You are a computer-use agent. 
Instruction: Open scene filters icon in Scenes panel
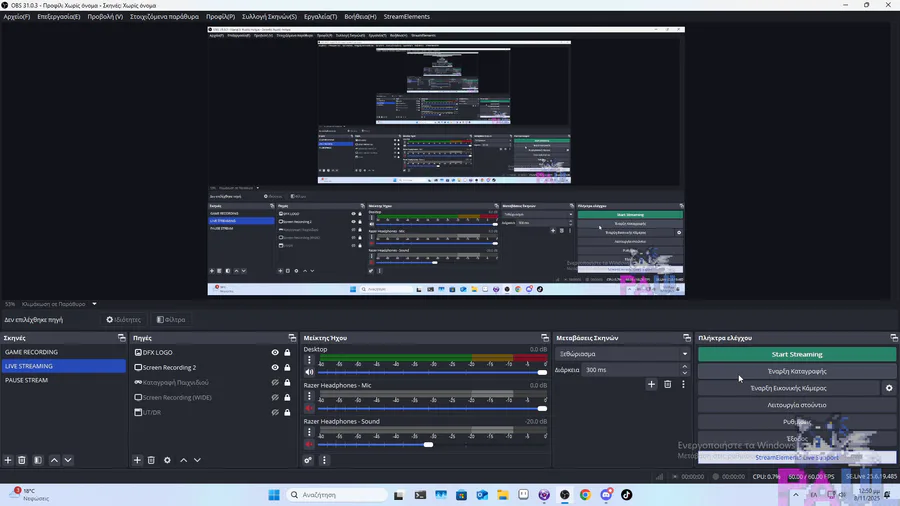coord(38,460)
